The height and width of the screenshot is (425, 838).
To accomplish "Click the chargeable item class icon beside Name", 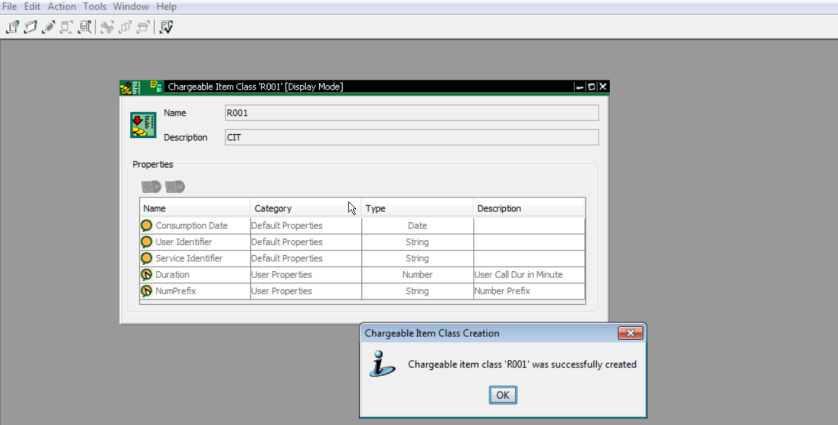I will (143, 125).
